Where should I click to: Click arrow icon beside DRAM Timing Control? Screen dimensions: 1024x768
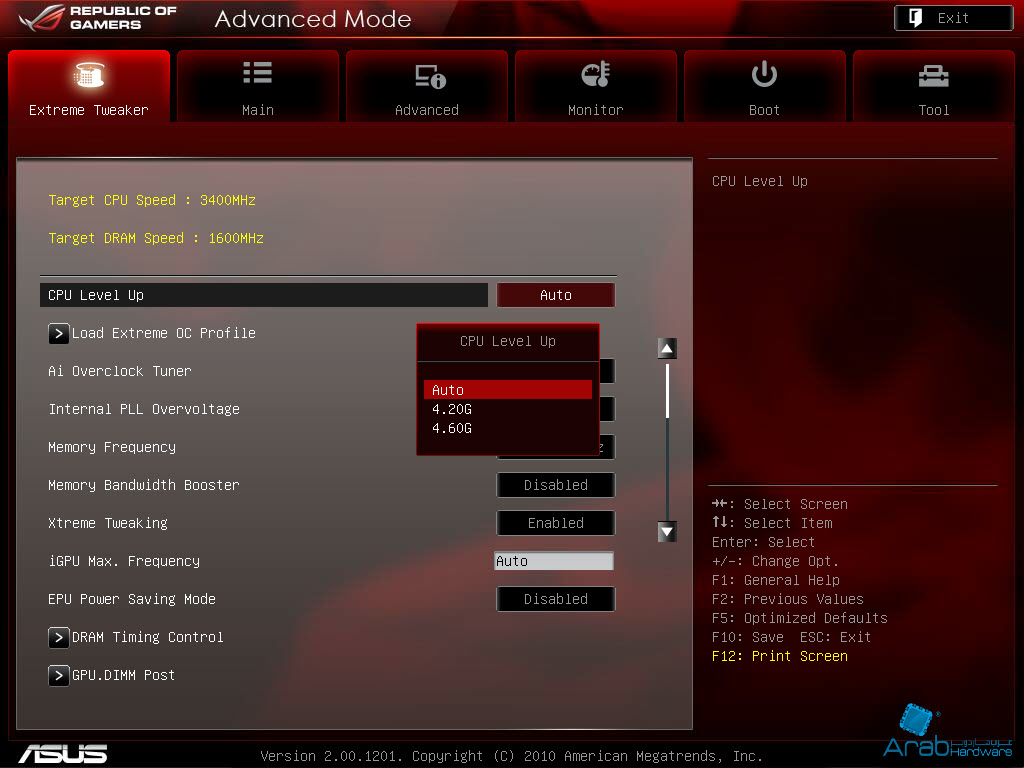point(58,637)
